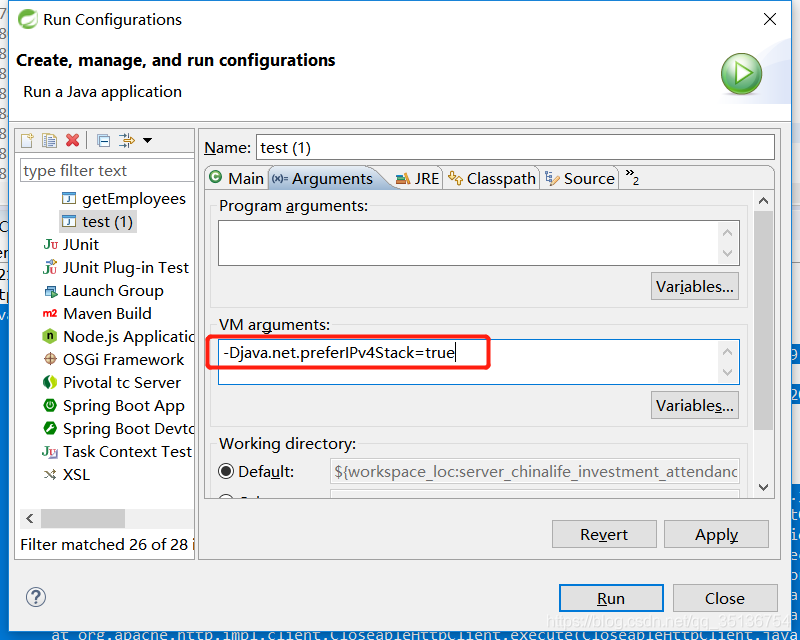
Task: Select the Default working directory radio button
Action: click(226, 471)
